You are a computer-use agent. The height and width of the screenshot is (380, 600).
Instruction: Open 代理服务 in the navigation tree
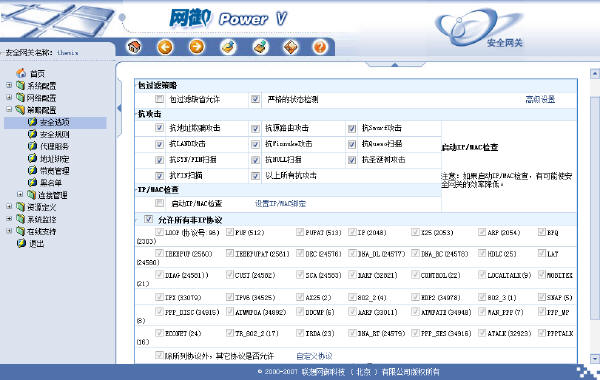[x=55, y=146]
